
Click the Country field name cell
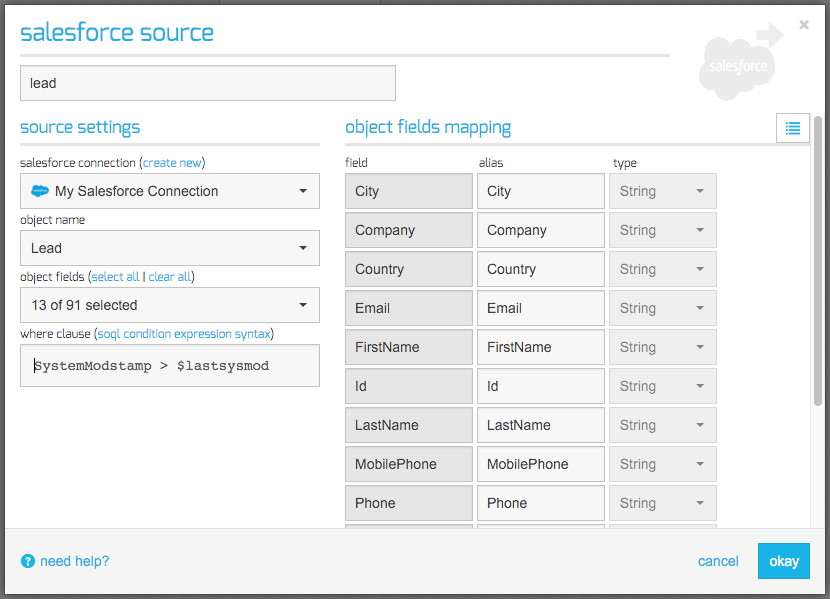pyautogui.click(x=409, y=269)
